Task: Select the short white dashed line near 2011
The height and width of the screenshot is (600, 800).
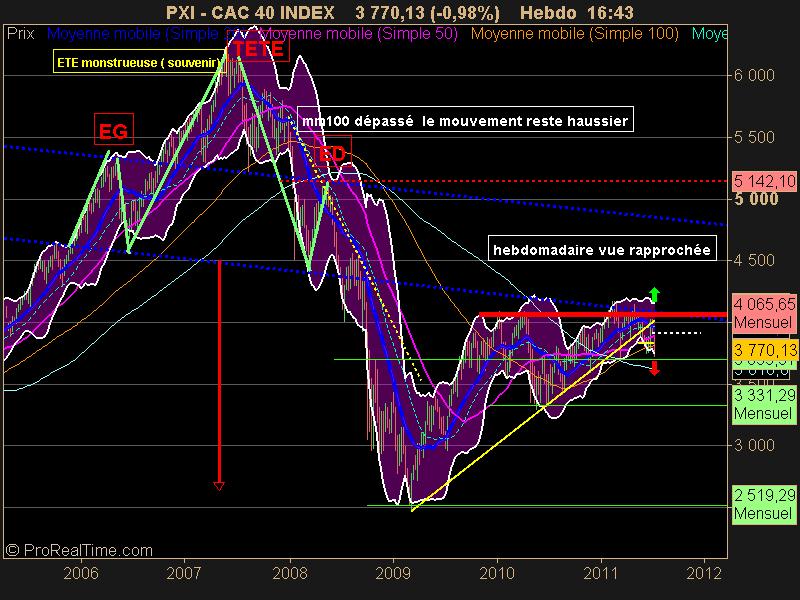Action: click(678, 333)
